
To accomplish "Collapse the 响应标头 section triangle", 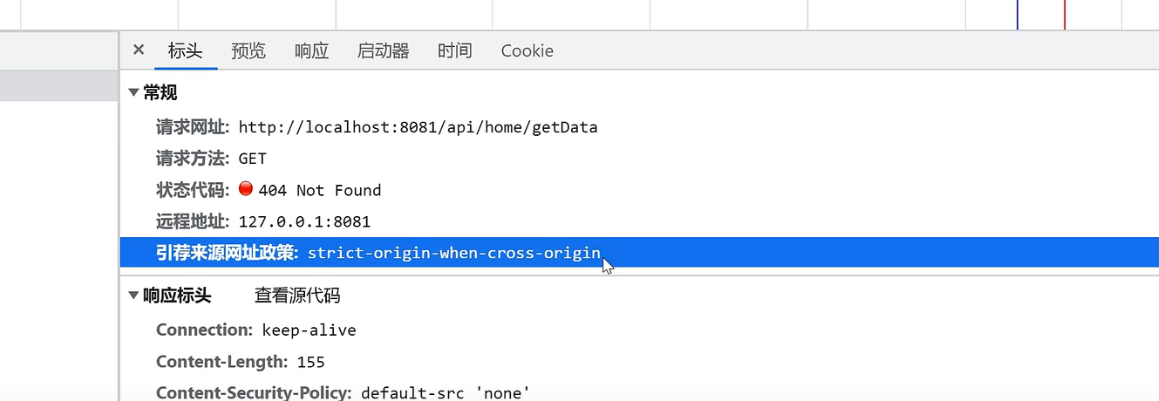I will click(x=134, y=296).
